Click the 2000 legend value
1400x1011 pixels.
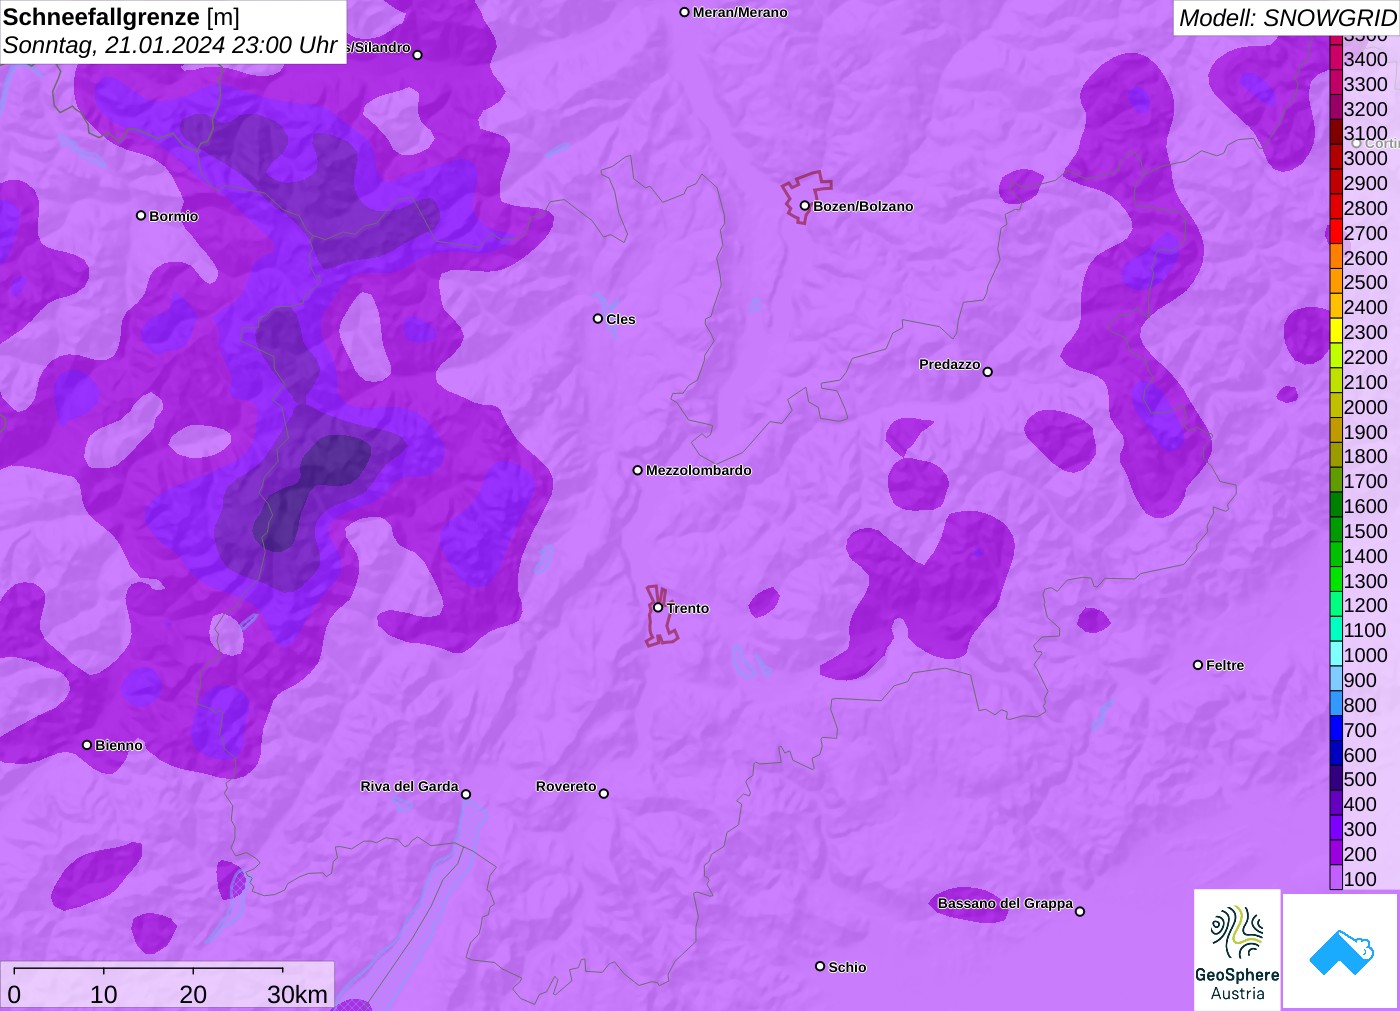point(1366,407)
